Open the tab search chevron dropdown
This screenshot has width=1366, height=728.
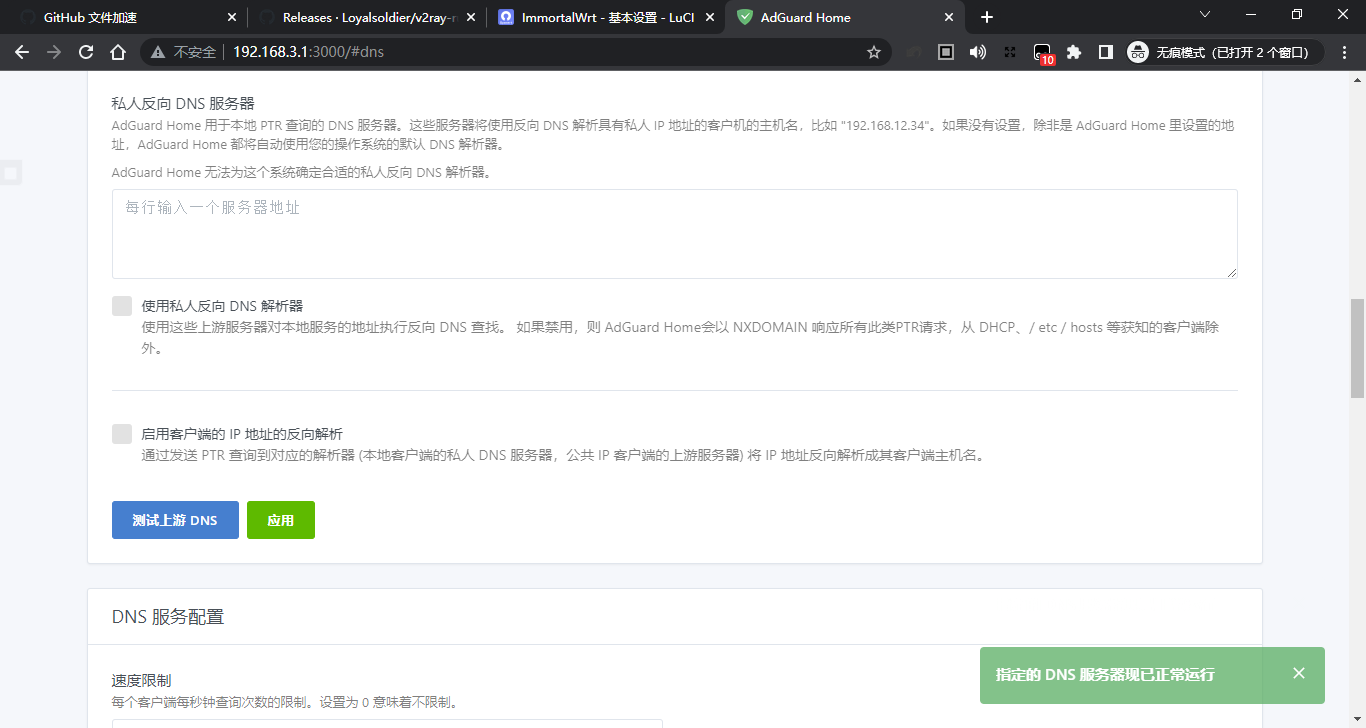[x=1205, y=15]
